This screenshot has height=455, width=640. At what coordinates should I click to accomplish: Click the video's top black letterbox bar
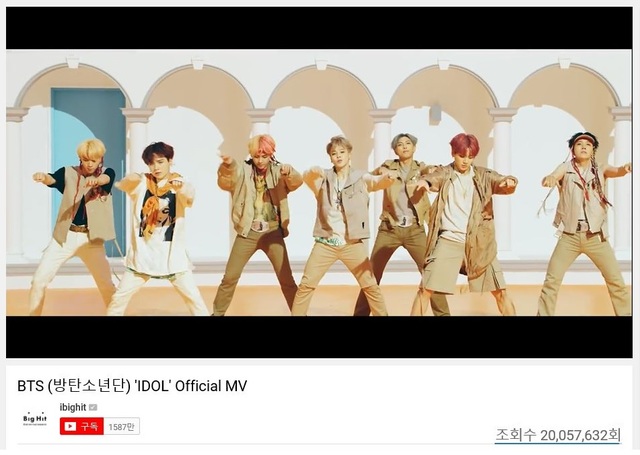(319, 28)
